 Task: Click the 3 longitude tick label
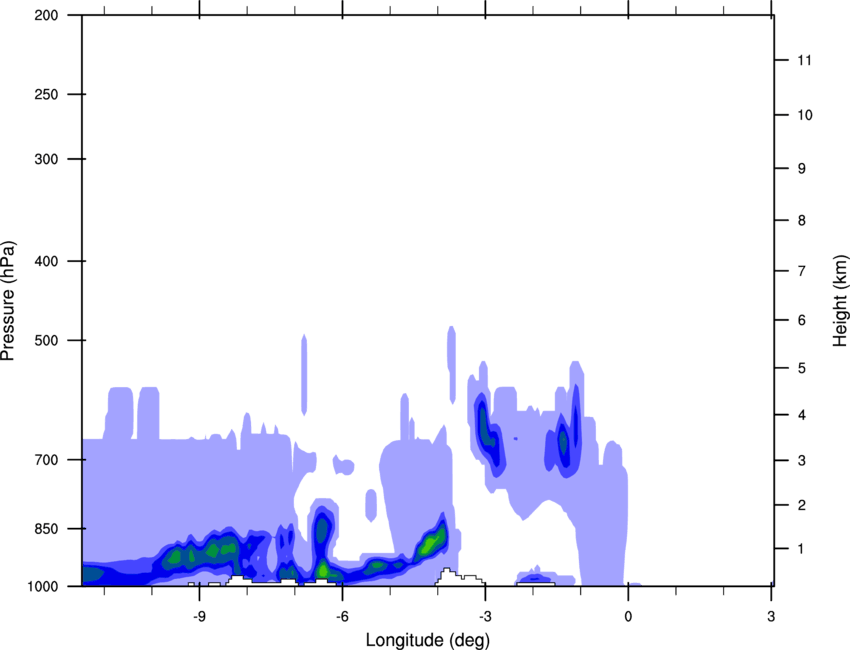pos(771,617)
